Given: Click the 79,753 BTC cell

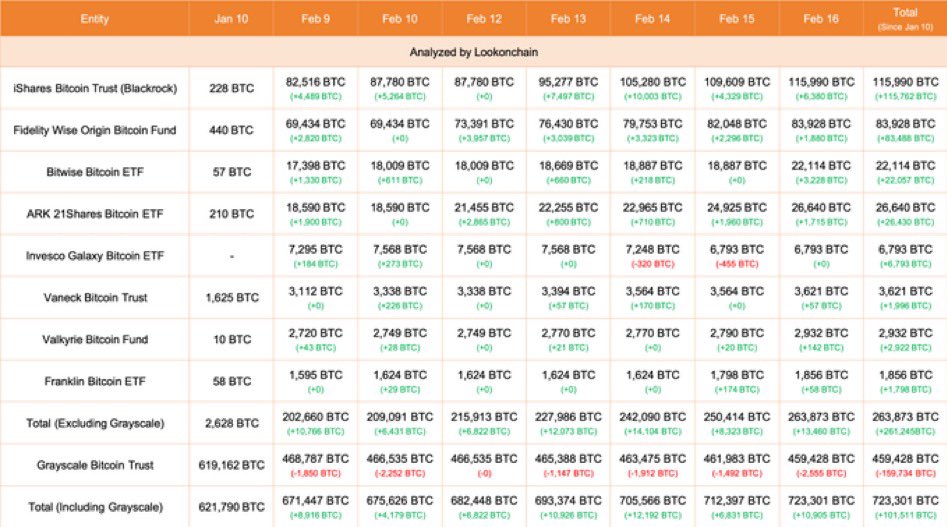Looking at the screenshot, I should 652,130.
